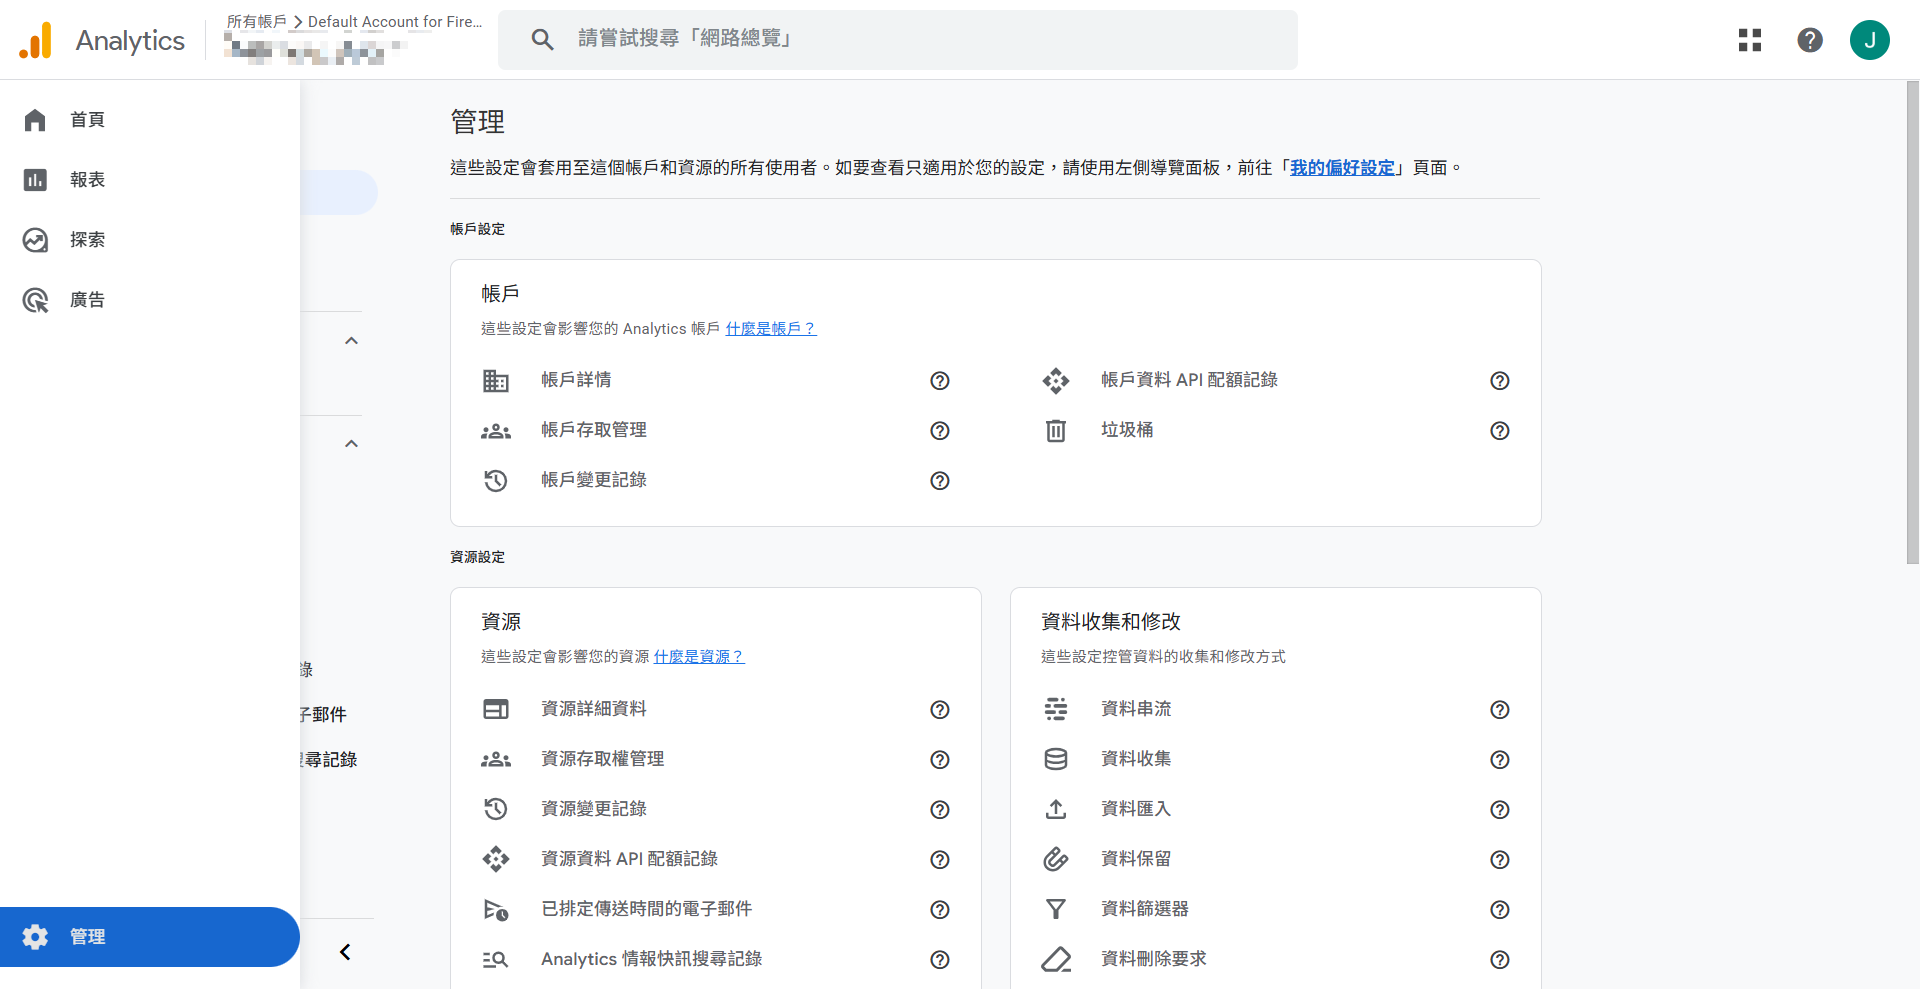Open 資料串流 (Data streams)
The image size is (1920, 989).
pyautogui.click(x=1135, y=709)
